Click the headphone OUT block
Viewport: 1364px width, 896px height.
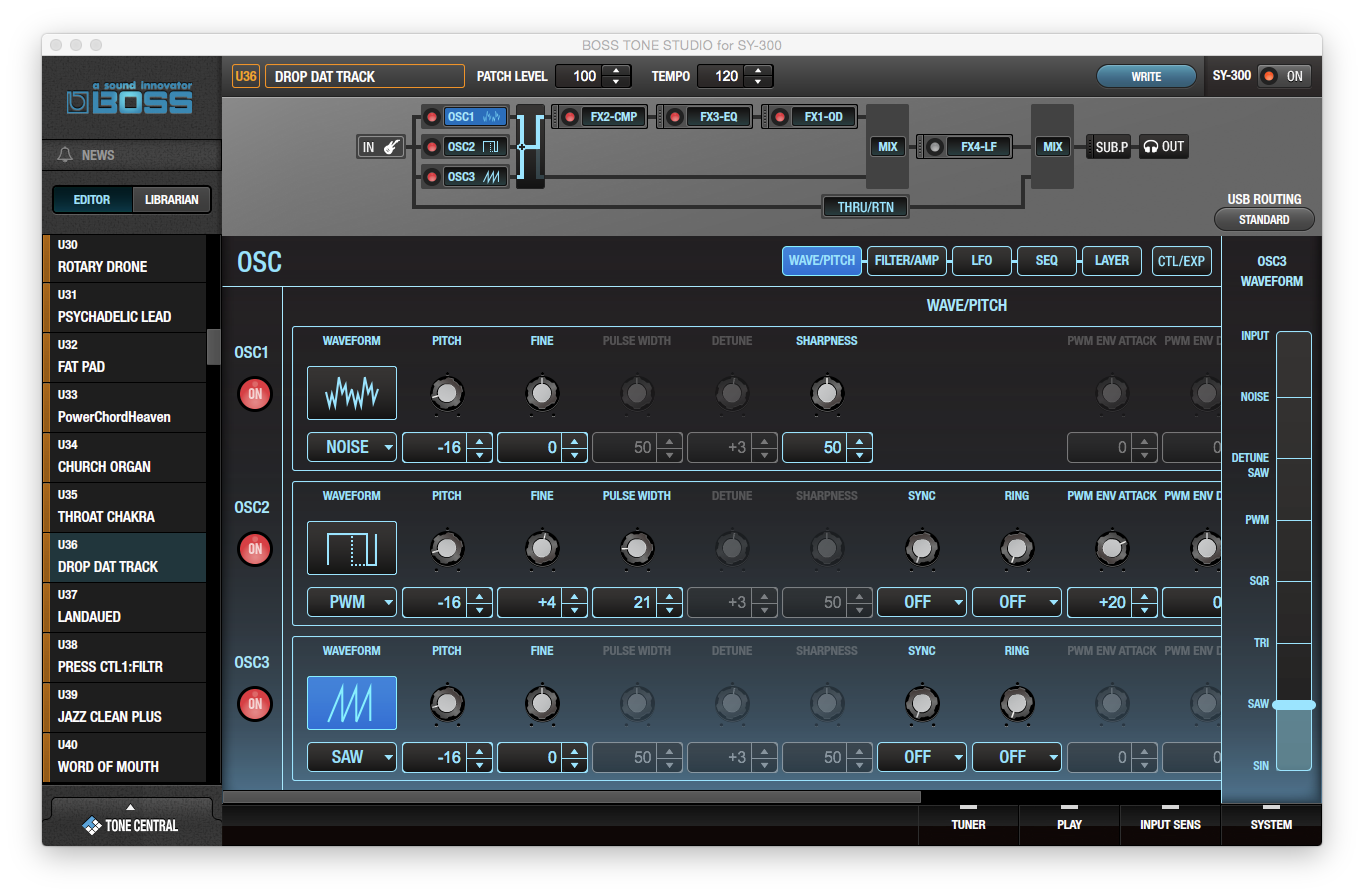click(x=1162, y=146)
